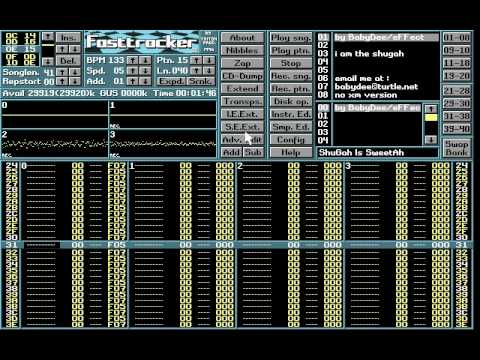Stop playback with Stop button
Image resolution: width=480 pixels, height=360 pixels.
coord(291,63)
